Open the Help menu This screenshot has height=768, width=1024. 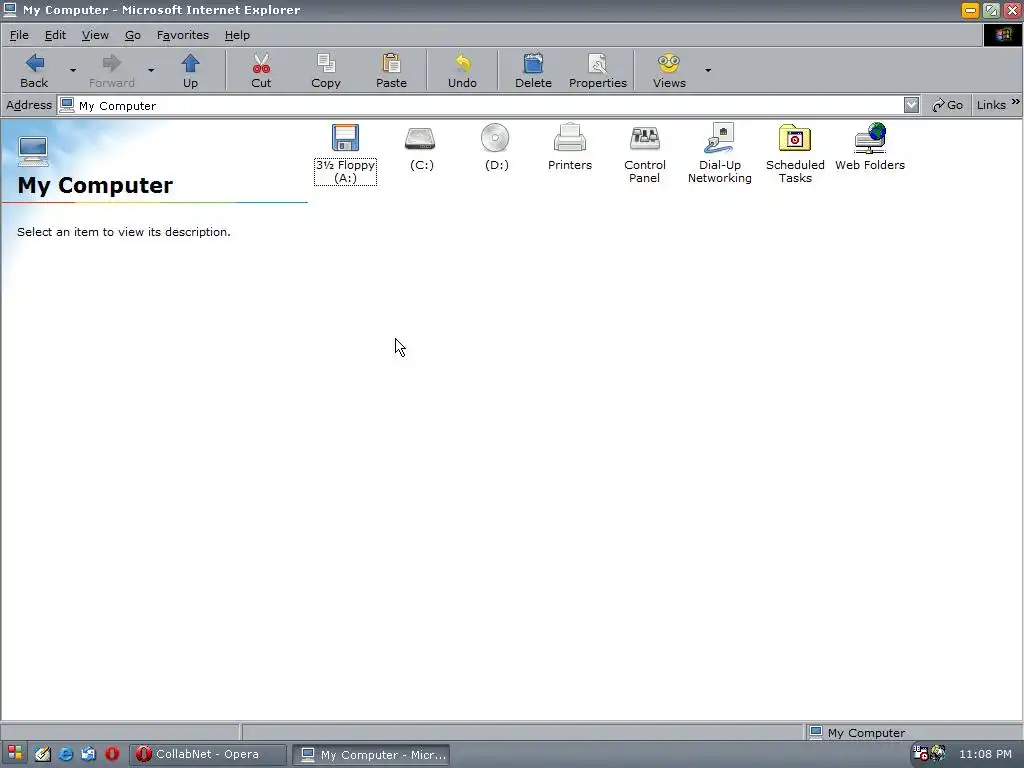[237, 35]
